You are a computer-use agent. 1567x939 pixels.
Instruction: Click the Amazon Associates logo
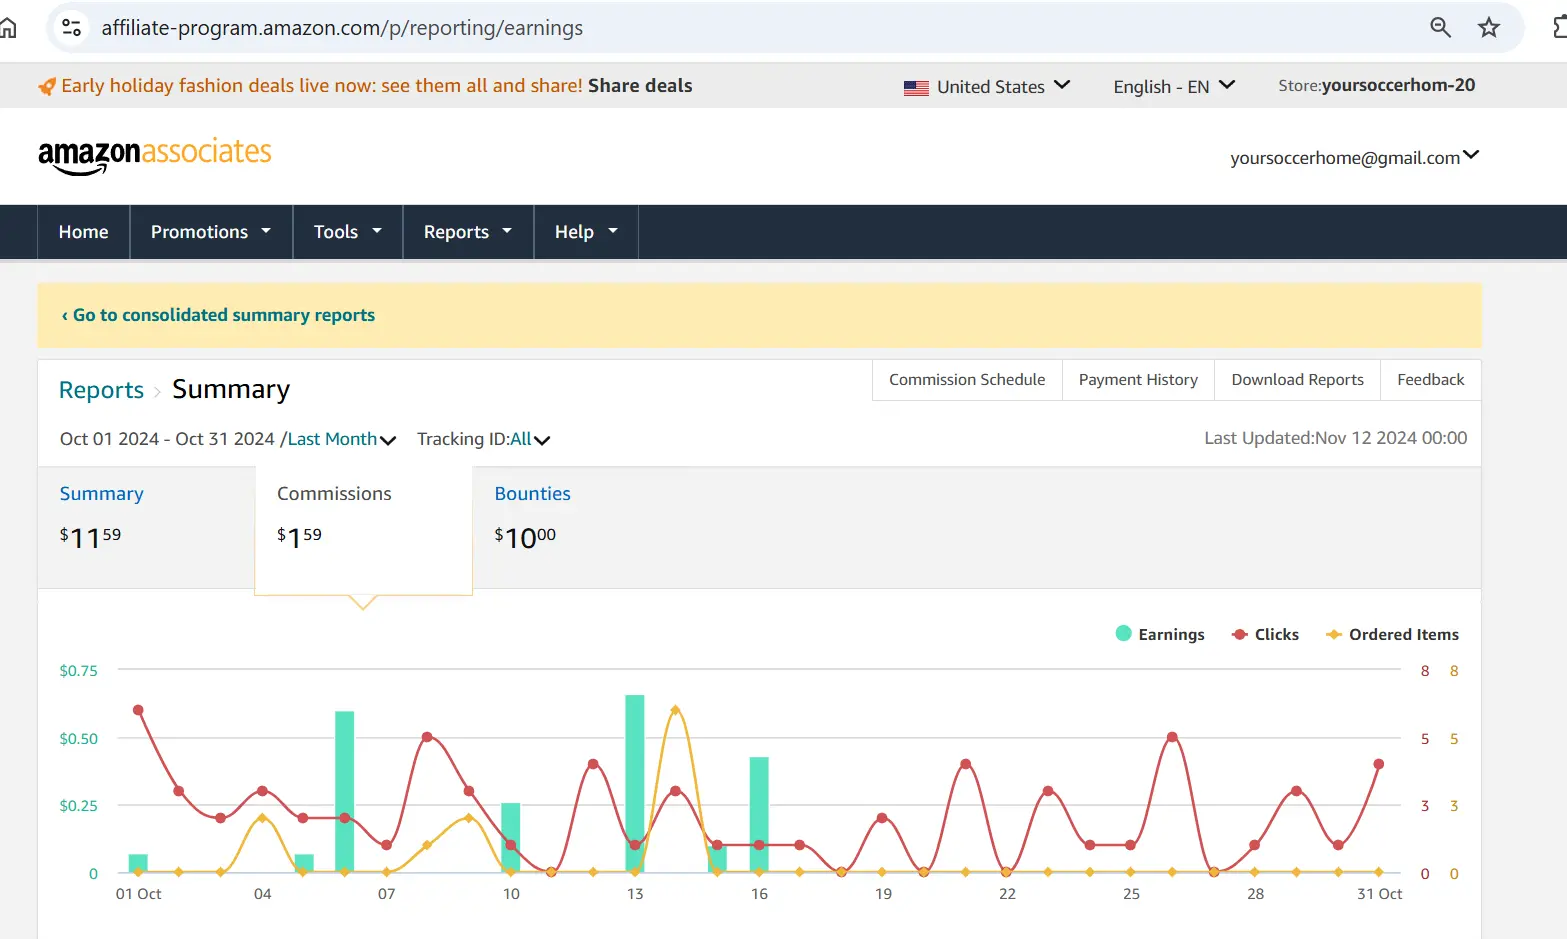point(155,156)
